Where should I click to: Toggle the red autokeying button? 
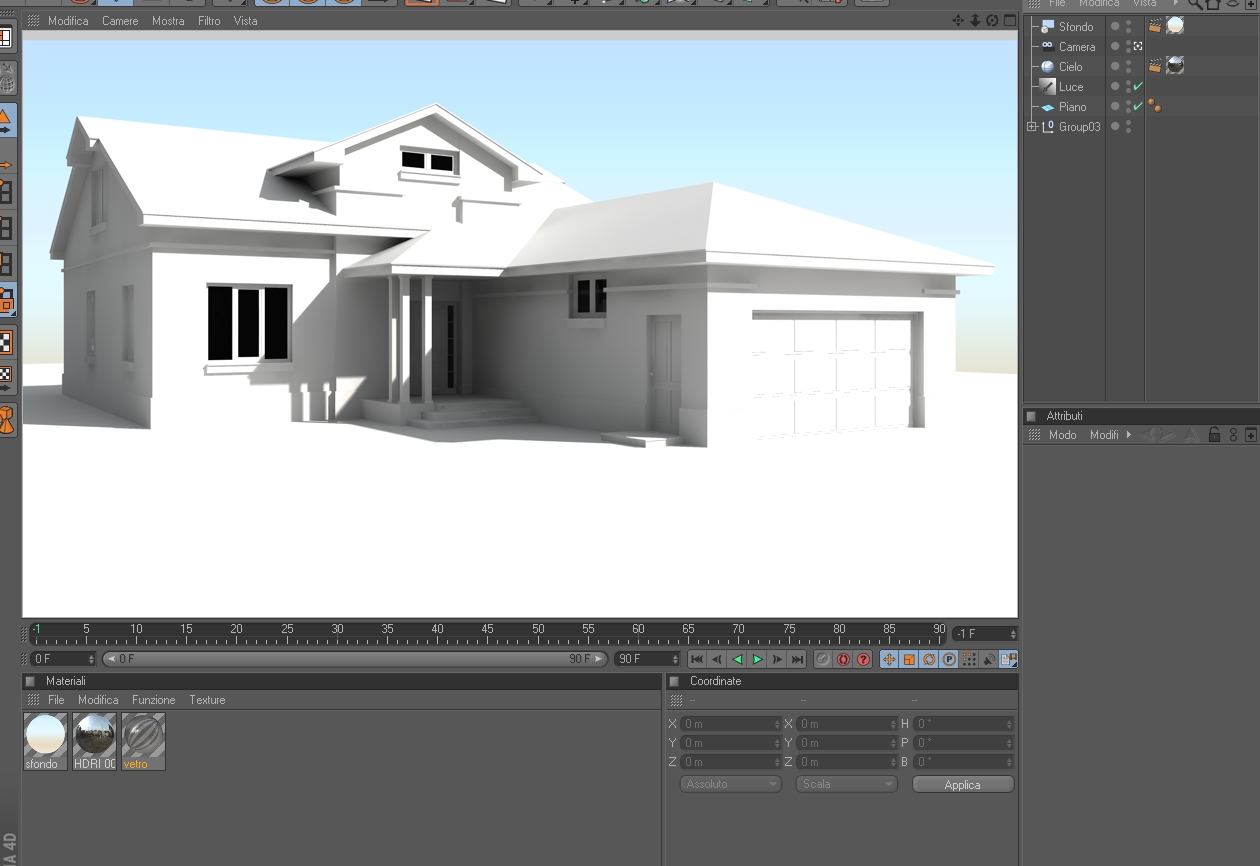(842, 659)
